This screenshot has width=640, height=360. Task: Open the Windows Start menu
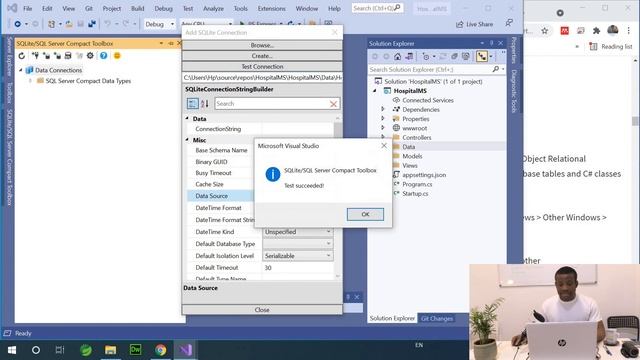point(12,350)
